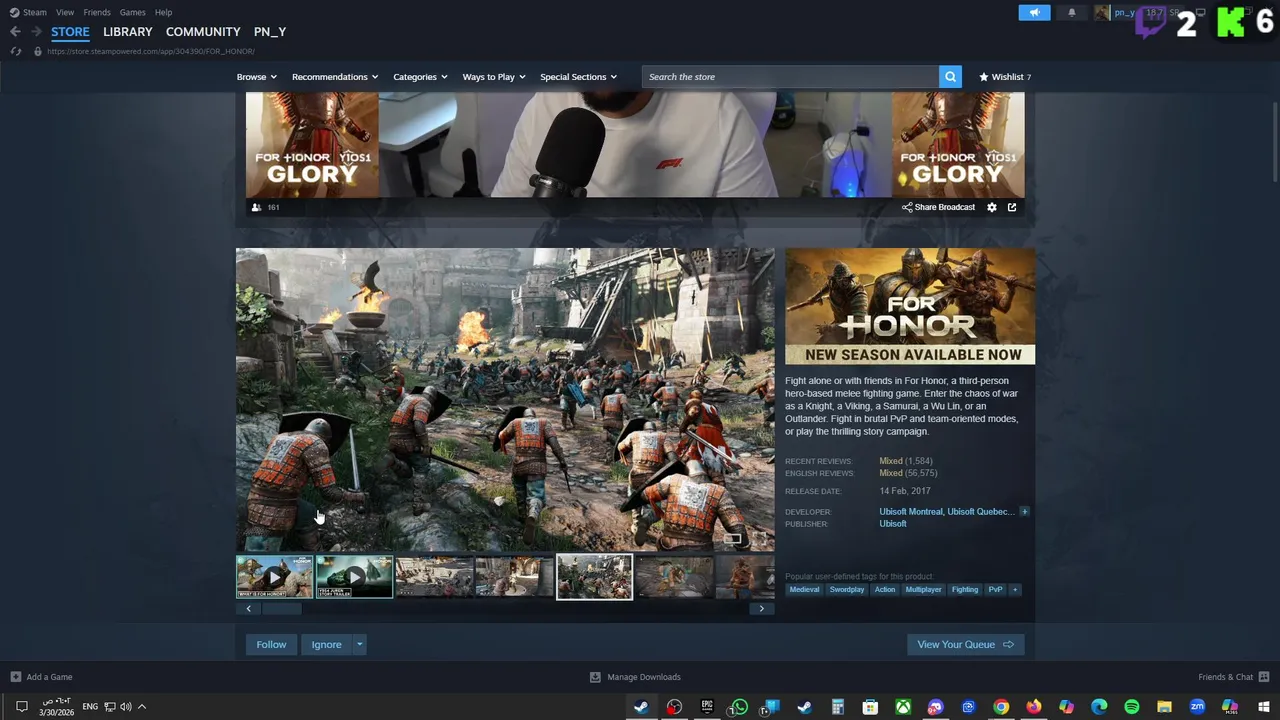1280x720 pixels.
Task: Open Epic Games Launcher from taskbar
Action: coord(707,707)
